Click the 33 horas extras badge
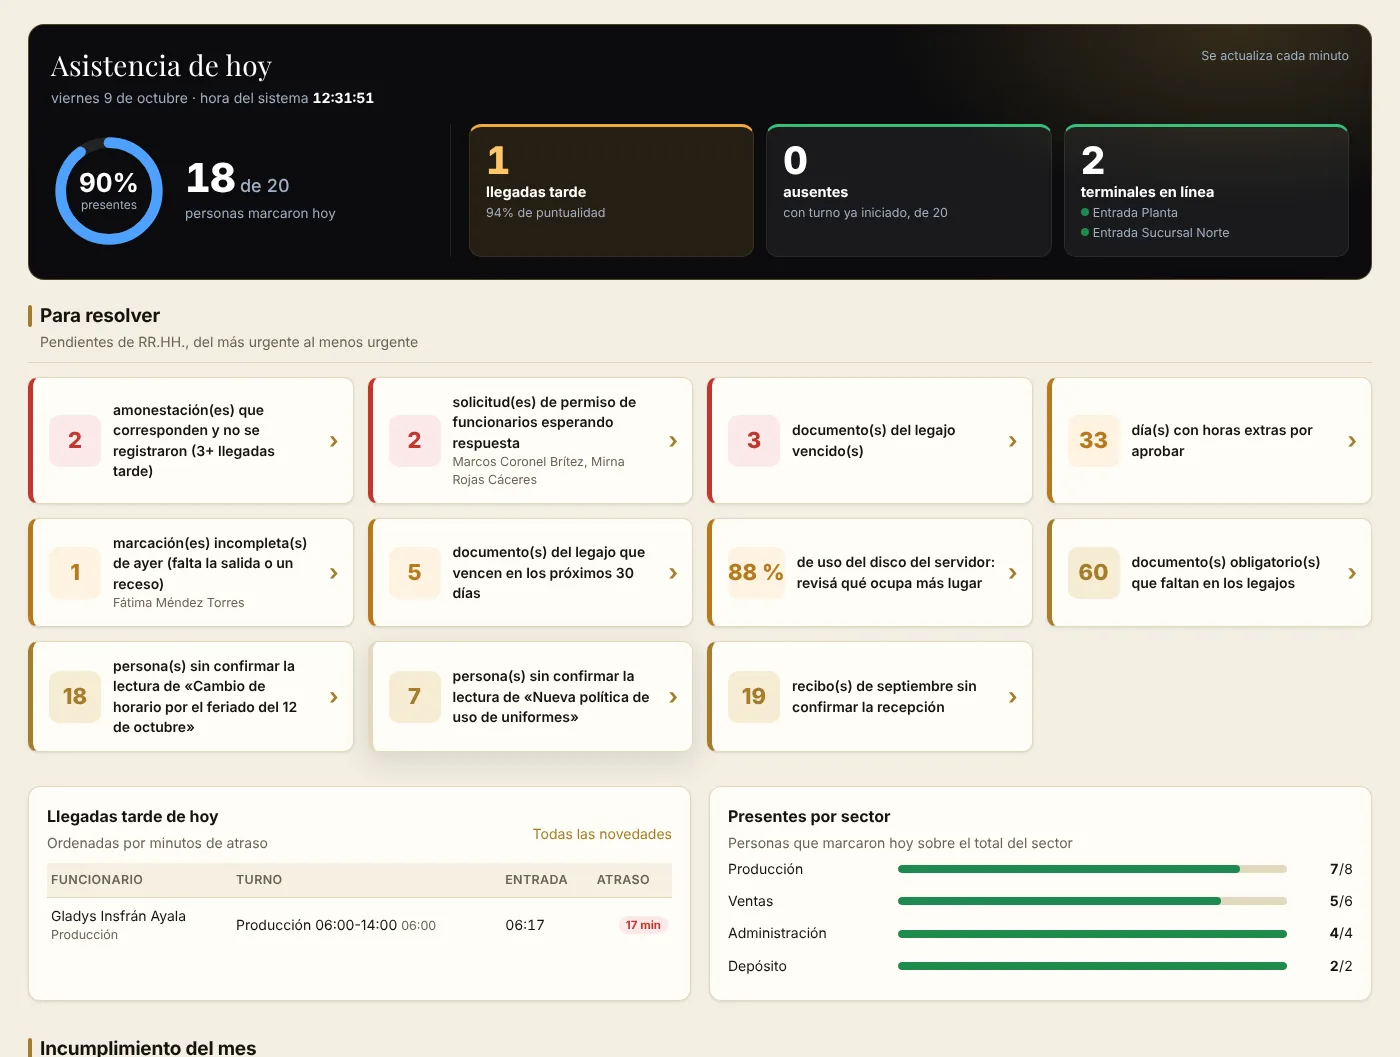Screen dimensions: 1400x1057 [x=1093, y=441]
